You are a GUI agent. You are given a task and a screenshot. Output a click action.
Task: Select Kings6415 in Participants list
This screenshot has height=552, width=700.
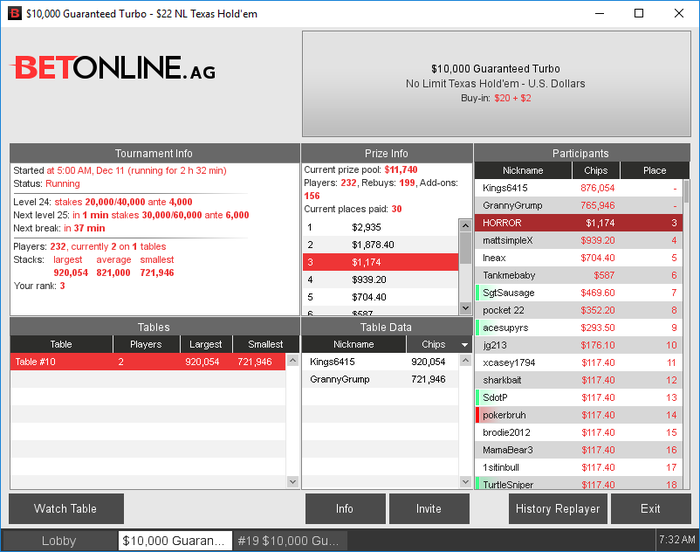coord(579,188)
